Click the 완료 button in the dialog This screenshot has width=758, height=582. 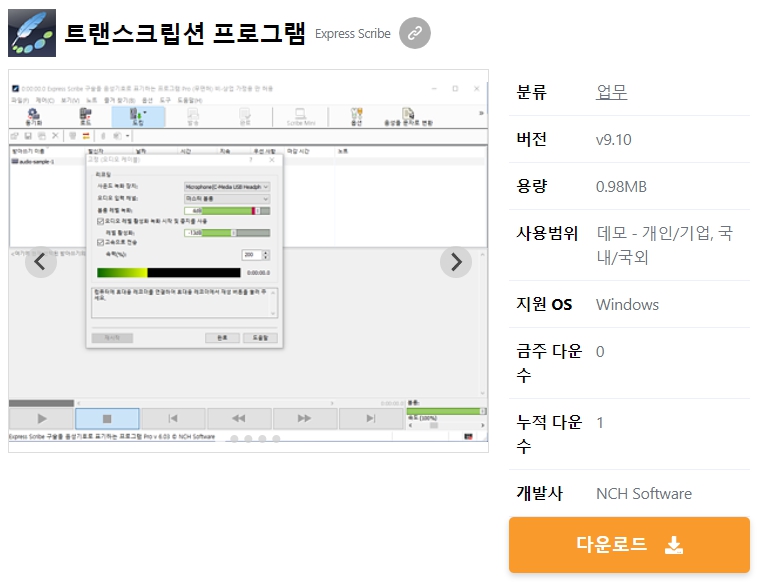(222, 337)
